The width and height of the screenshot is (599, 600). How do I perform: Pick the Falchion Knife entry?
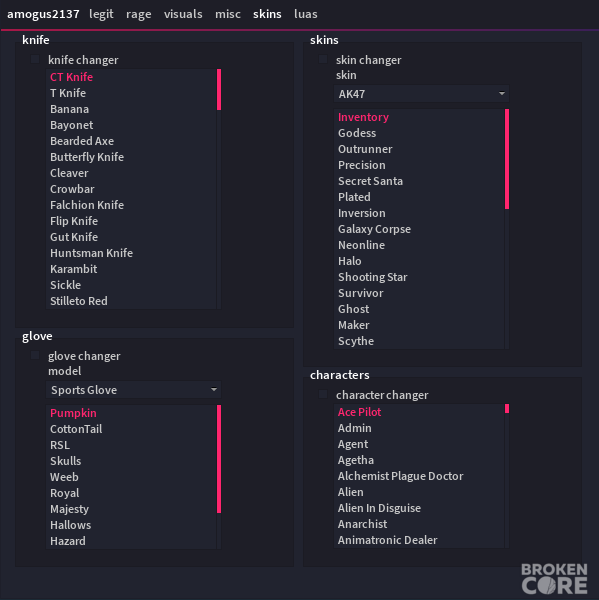coord(131,205)
